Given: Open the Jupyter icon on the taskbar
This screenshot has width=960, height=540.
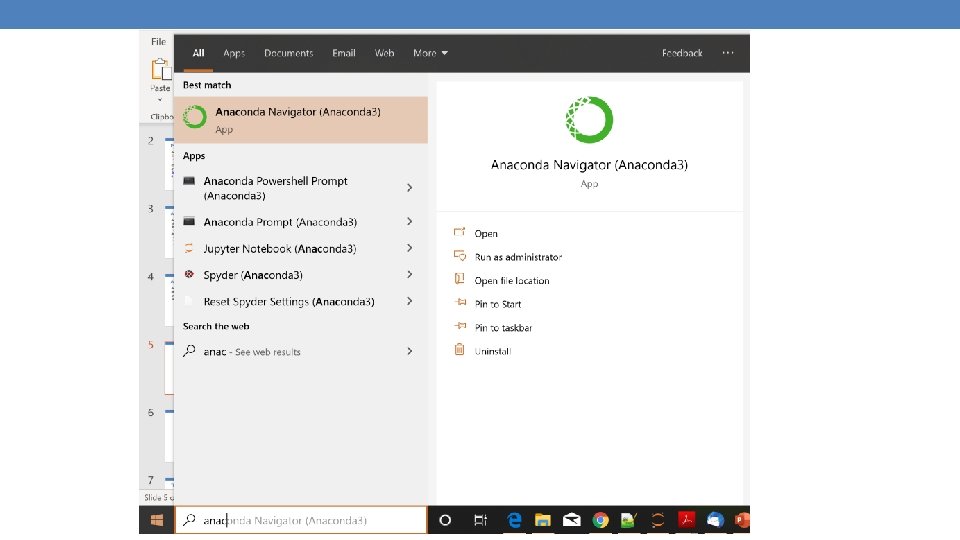Looking at the screenshot, I should 658,520.
